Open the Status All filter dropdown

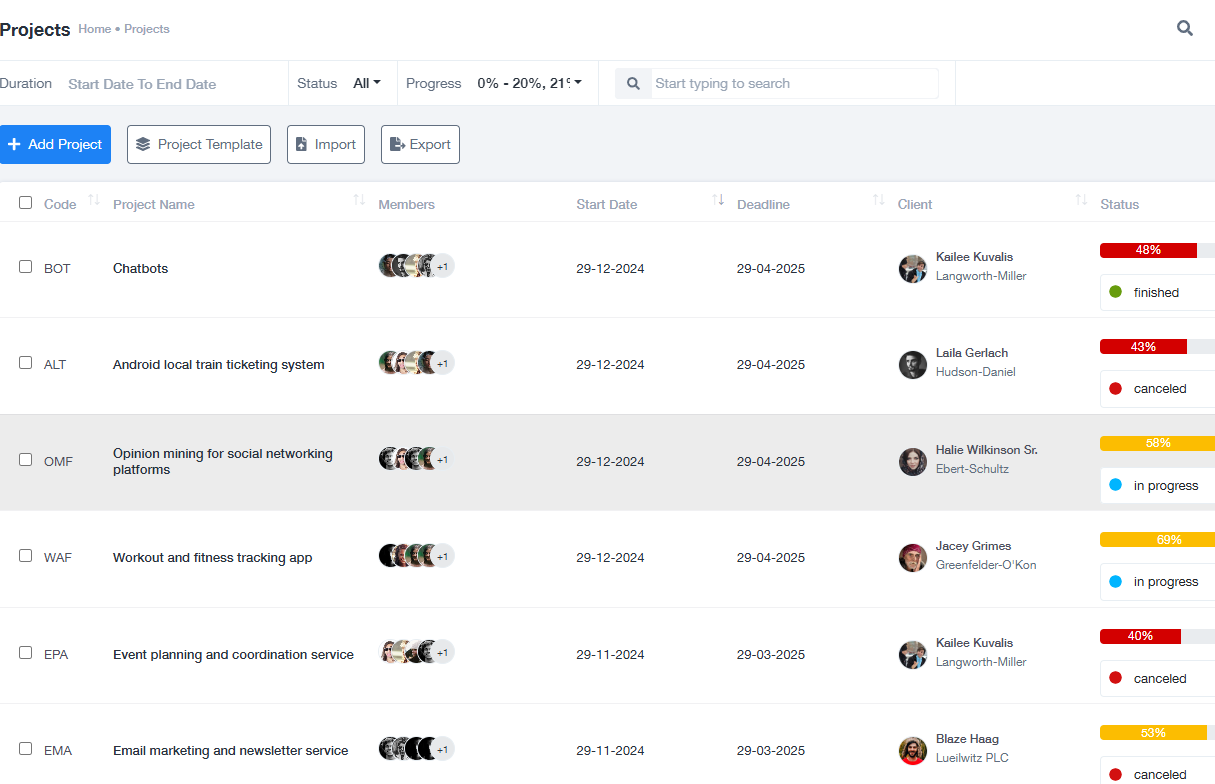pos(366,84)
